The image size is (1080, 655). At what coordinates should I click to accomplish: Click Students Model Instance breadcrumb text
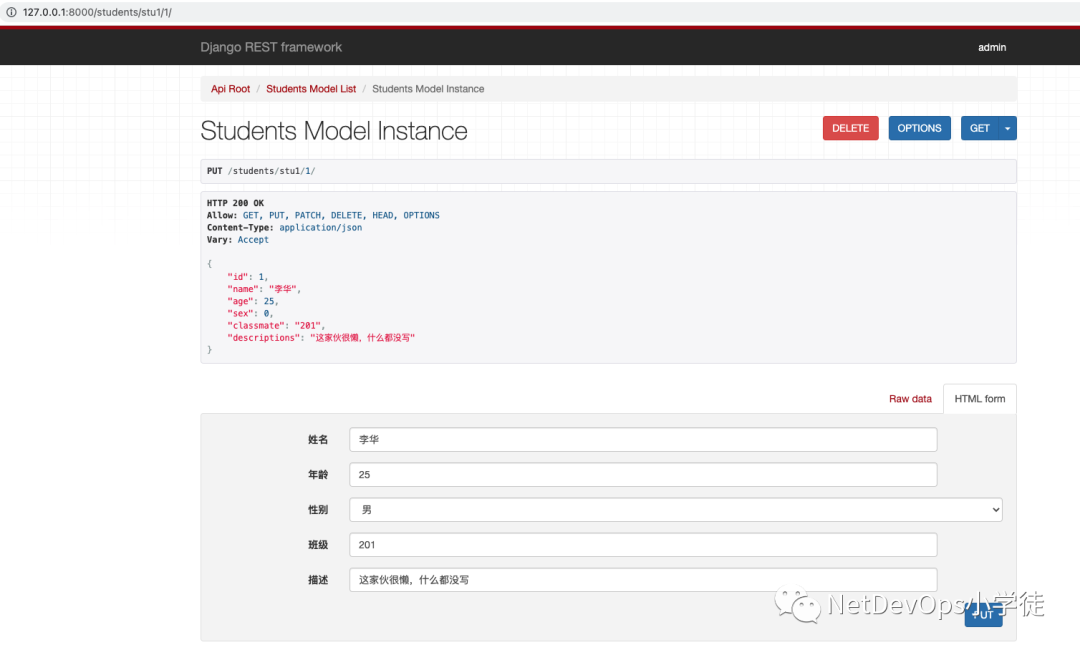point(428,89)
